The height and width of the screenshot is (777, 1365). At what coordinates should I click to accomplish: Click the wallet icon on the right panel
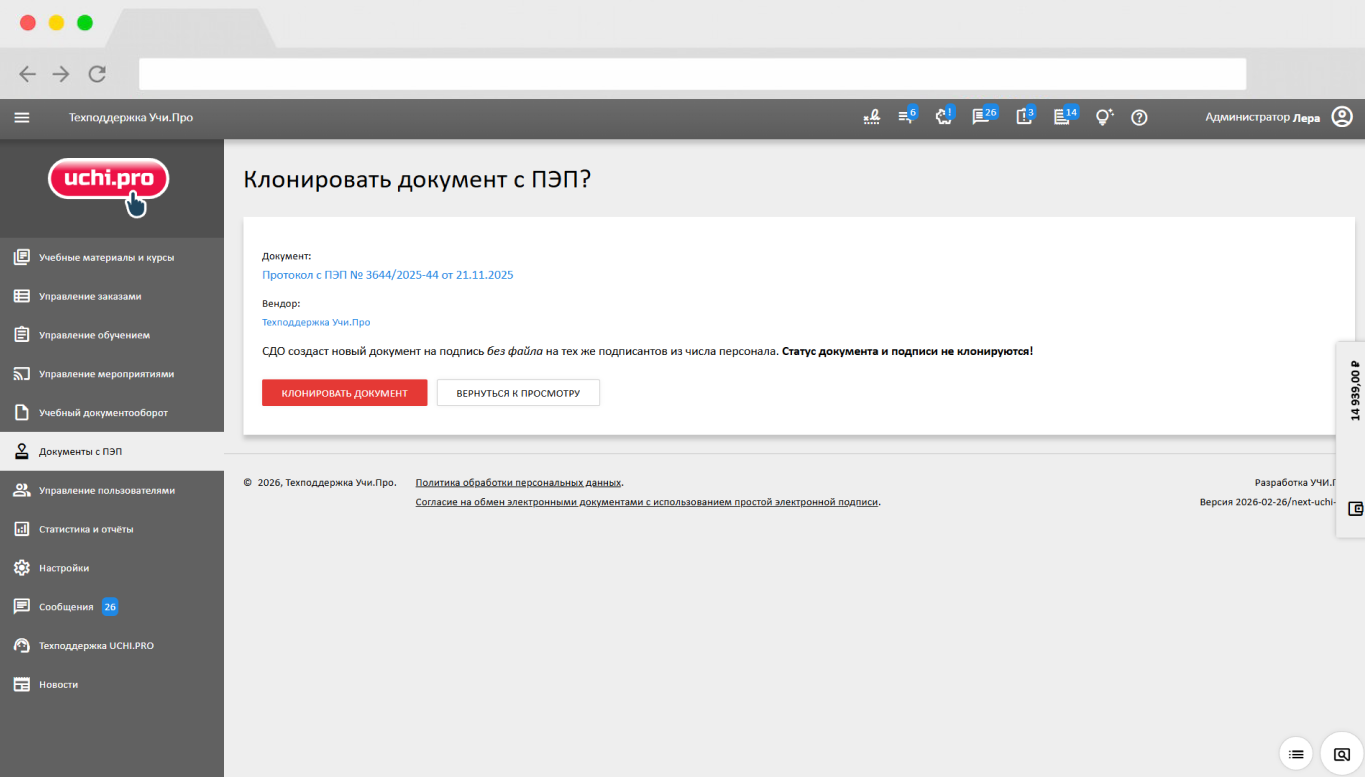coord(1355,508)
